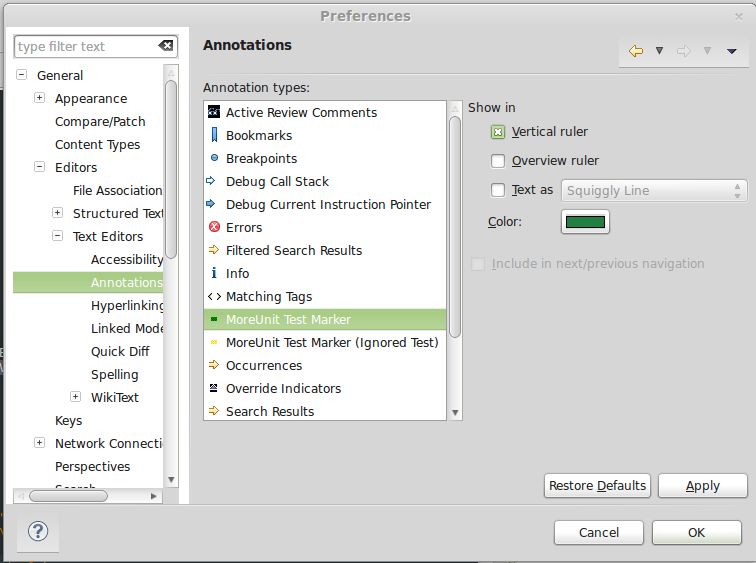Click the Debug Call Stack arrow icon
756x563 pixels.
coord(211,181)
